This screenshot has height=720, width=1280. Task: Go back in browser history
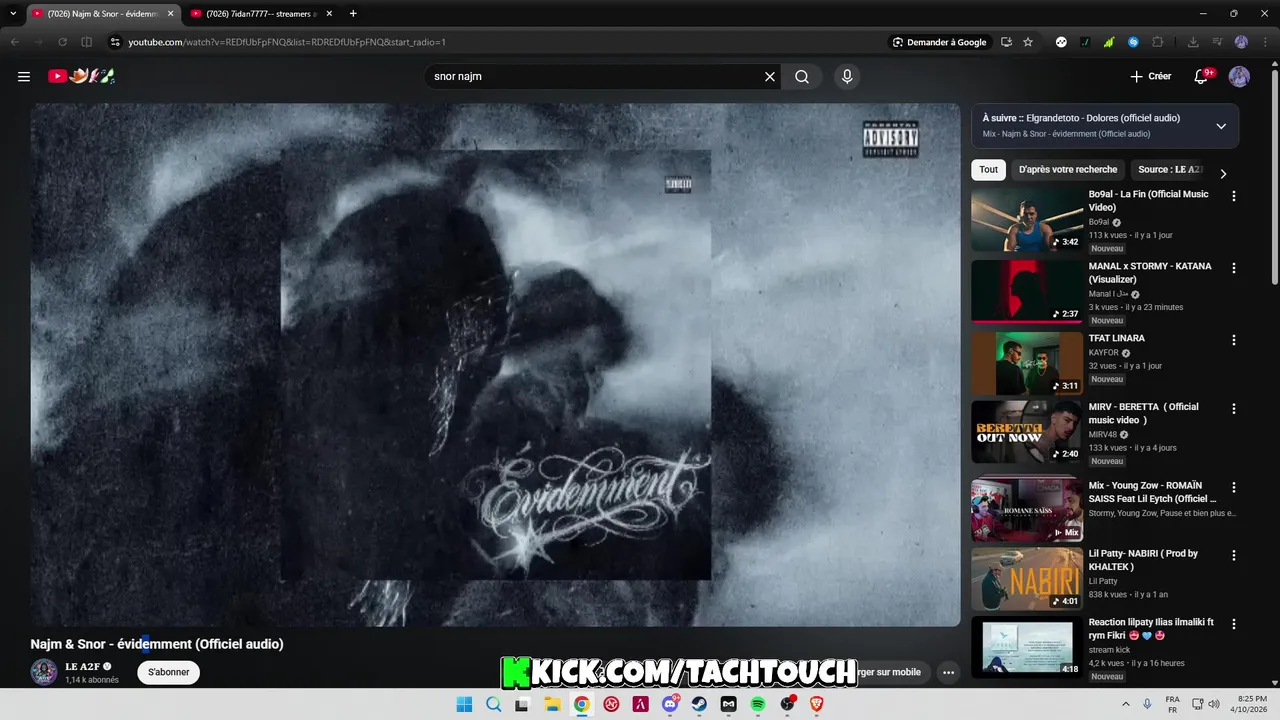(x=14, y=42)
